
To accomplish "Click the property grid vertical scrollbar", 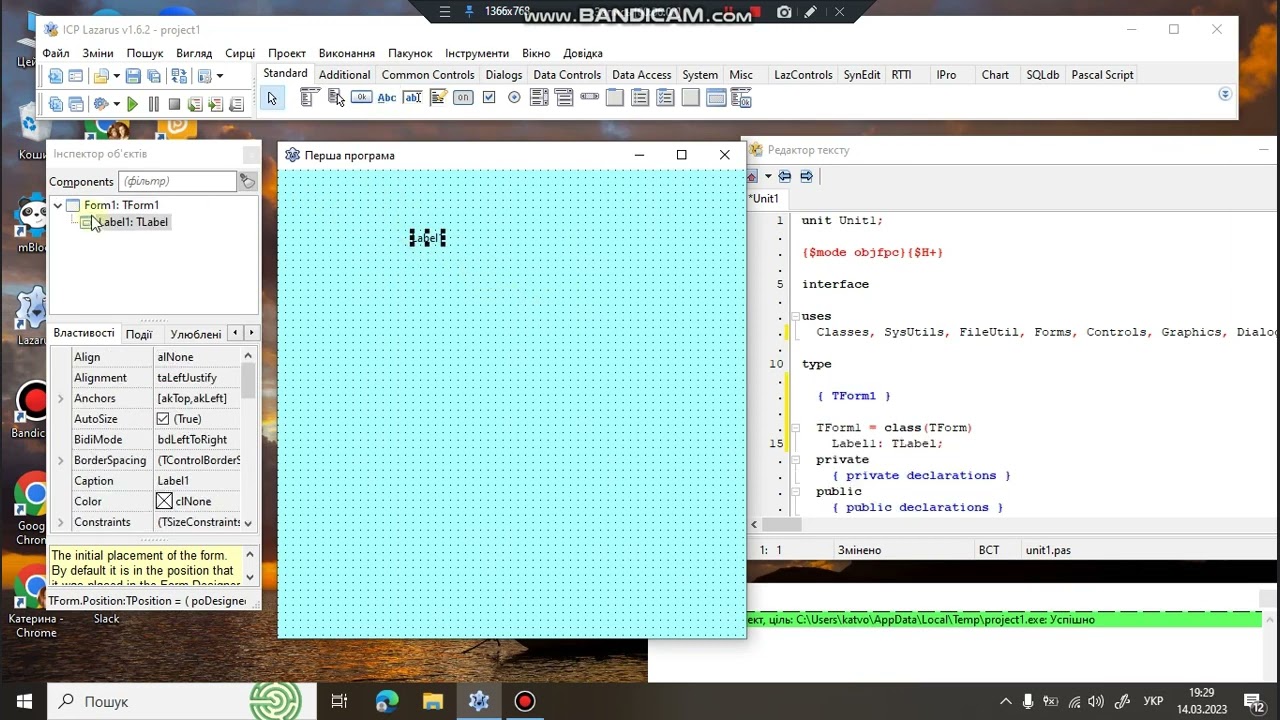I will click(249, 439).
